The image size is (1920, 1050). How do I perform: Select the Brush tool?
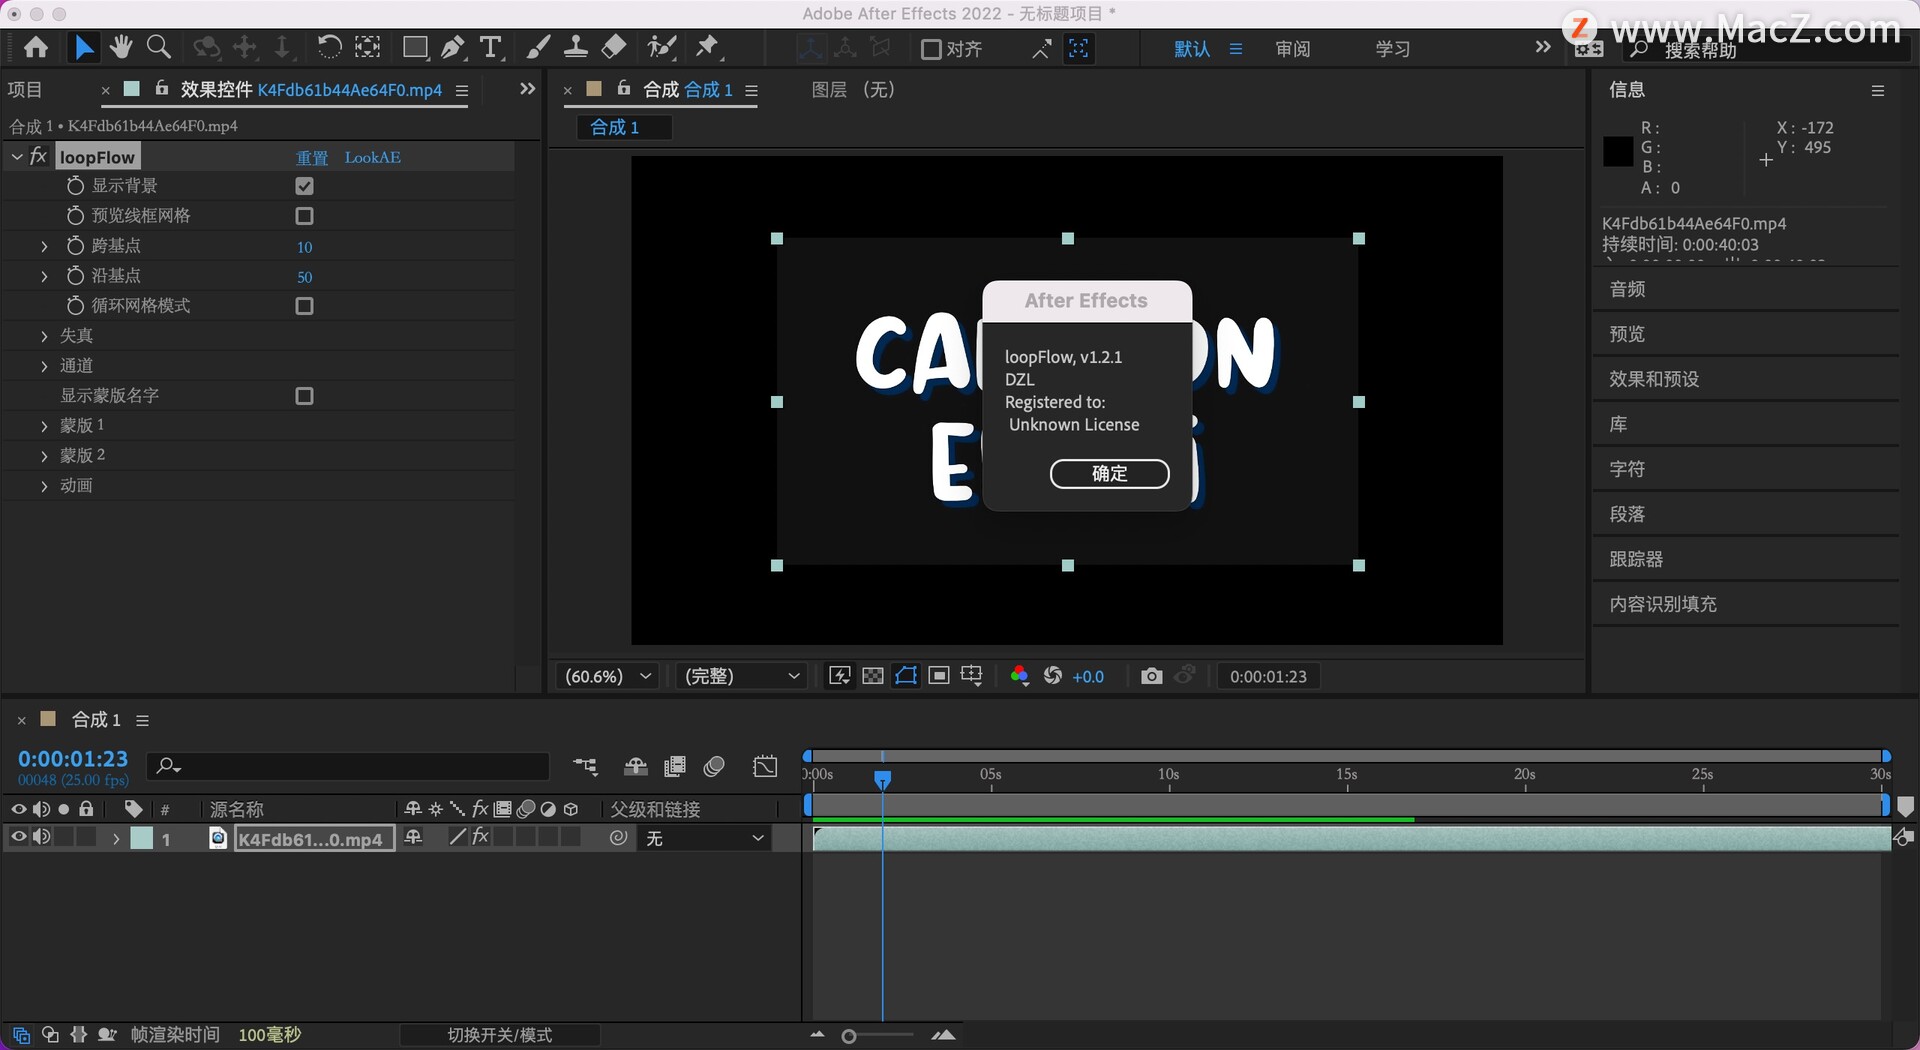point(538,48)
